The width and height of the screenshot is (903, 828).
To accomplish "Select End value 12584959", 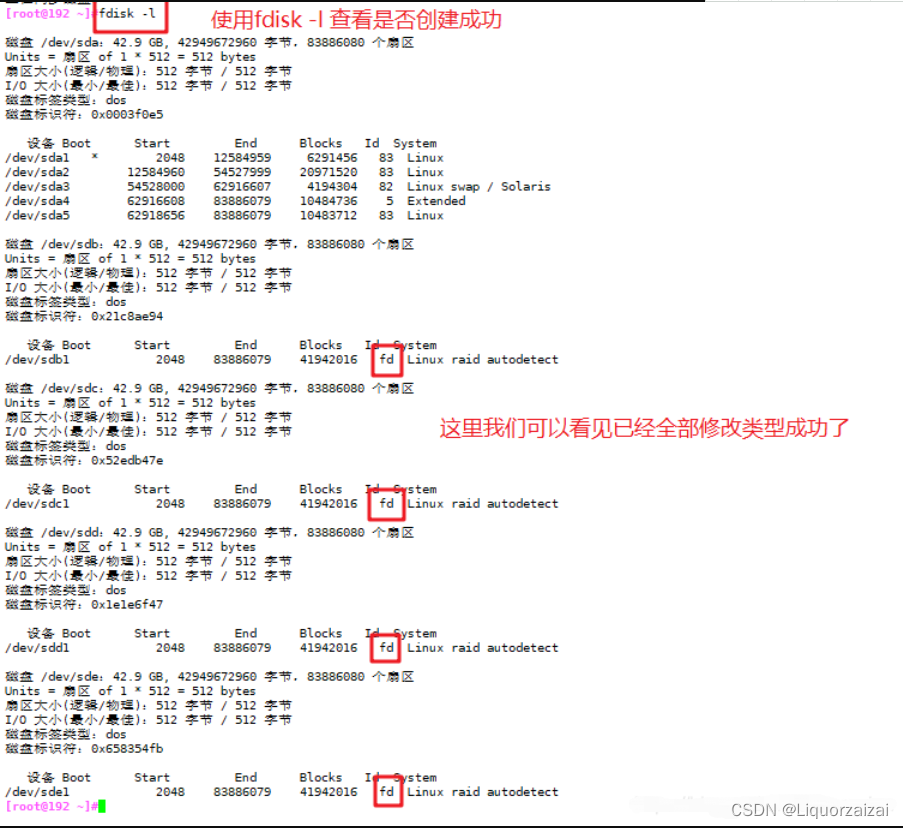I will point(242,158).
